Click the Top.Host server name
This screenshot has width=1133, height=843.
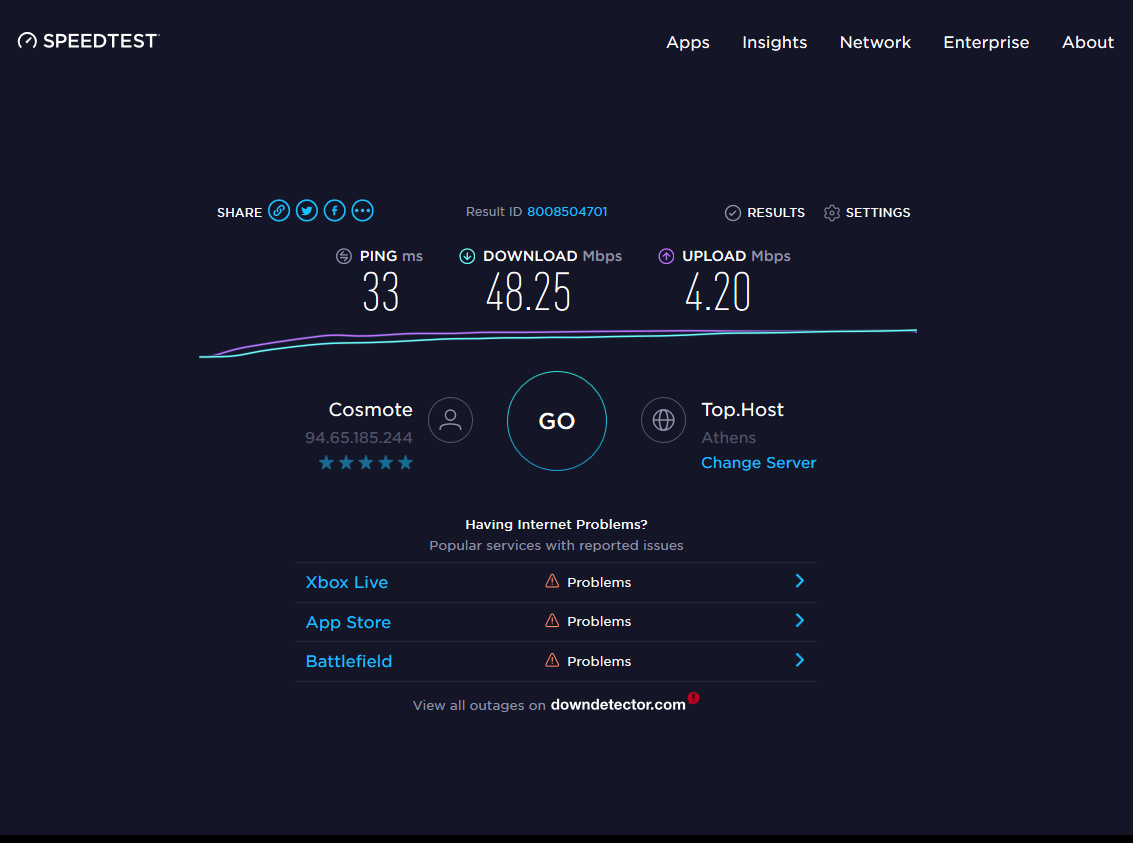pyautogui.click(x=742, y=410)
